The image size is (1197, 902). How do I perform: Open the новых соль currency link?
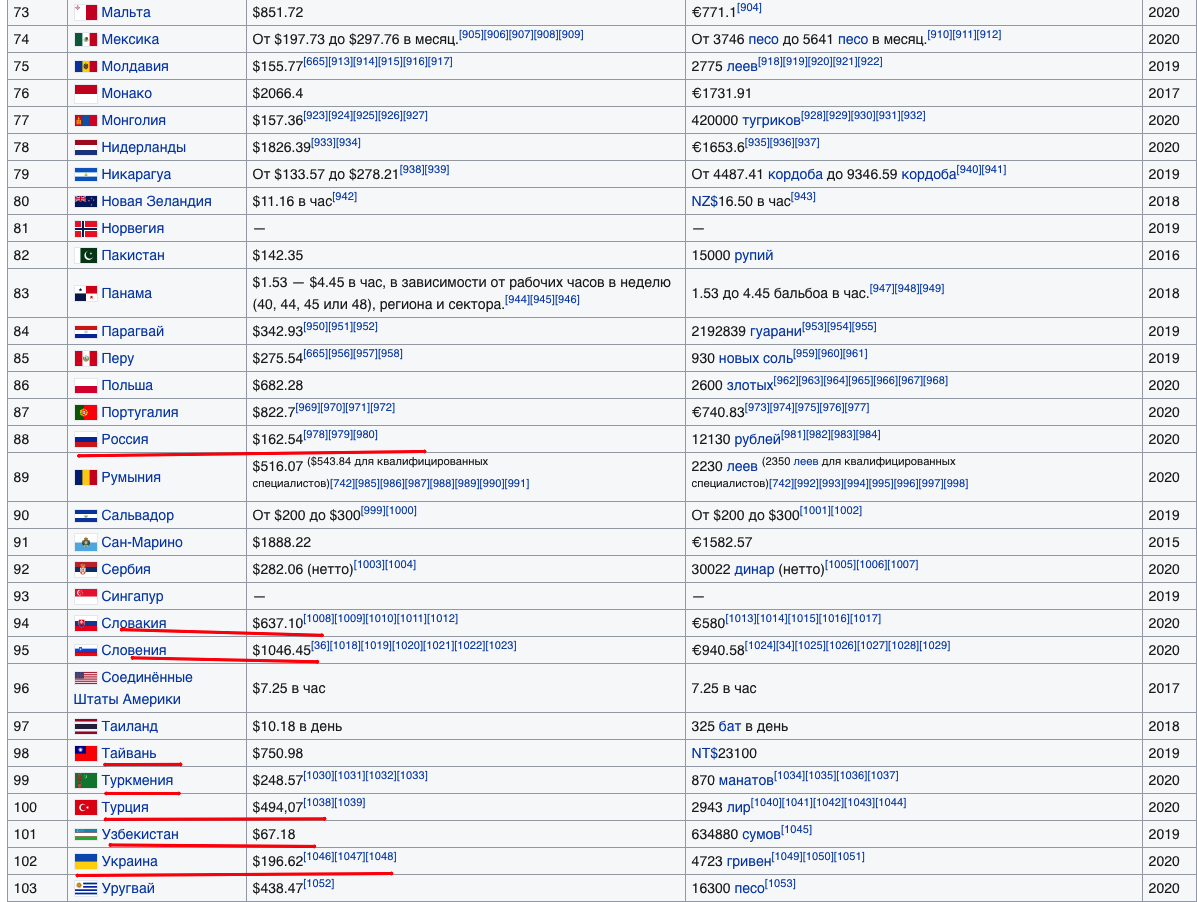click(x=756, y=359)
